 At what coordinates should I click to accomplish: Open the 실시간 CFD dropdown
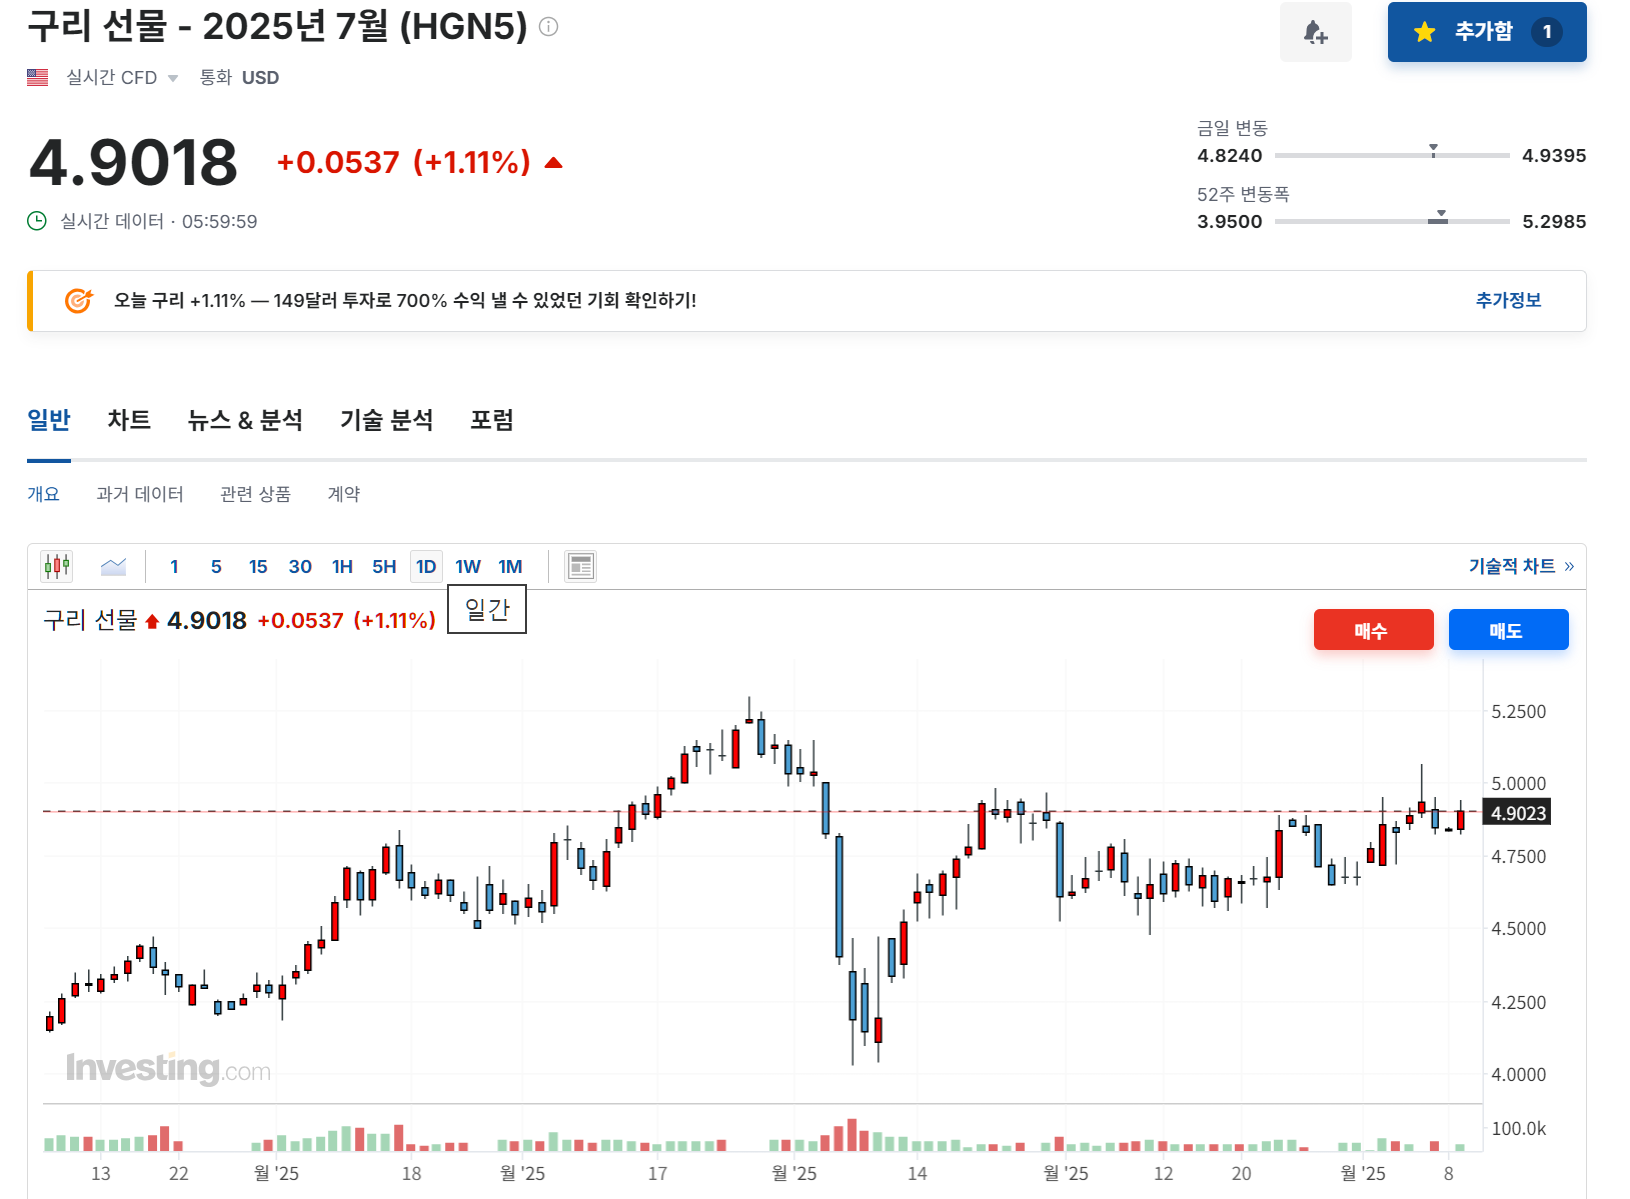tap(172, 76)
